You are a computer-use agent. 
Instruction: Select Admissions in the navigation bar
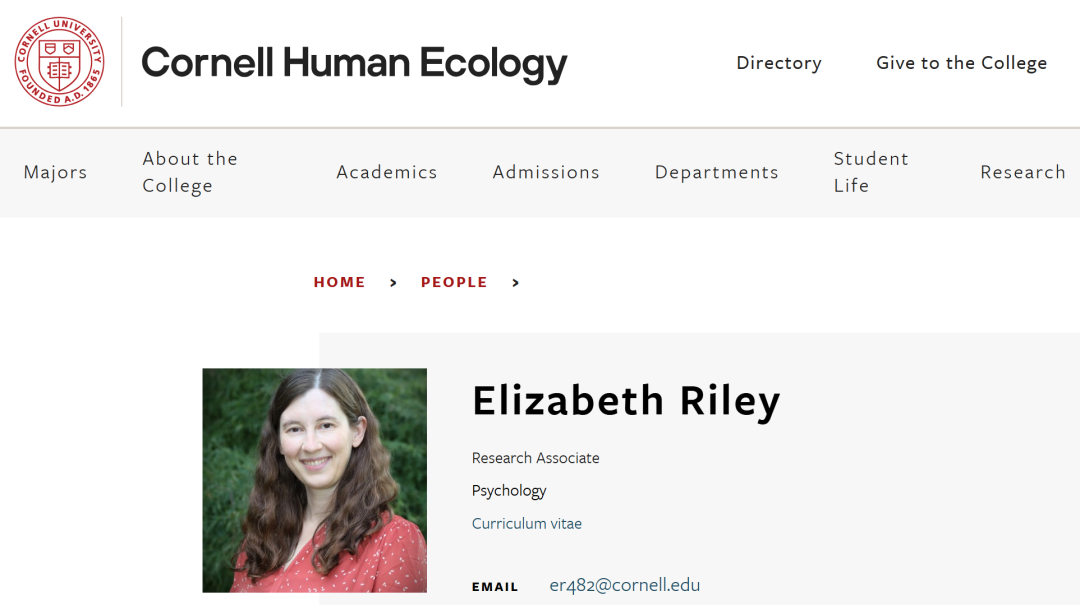pyautogui.click(x=546, y=172)
